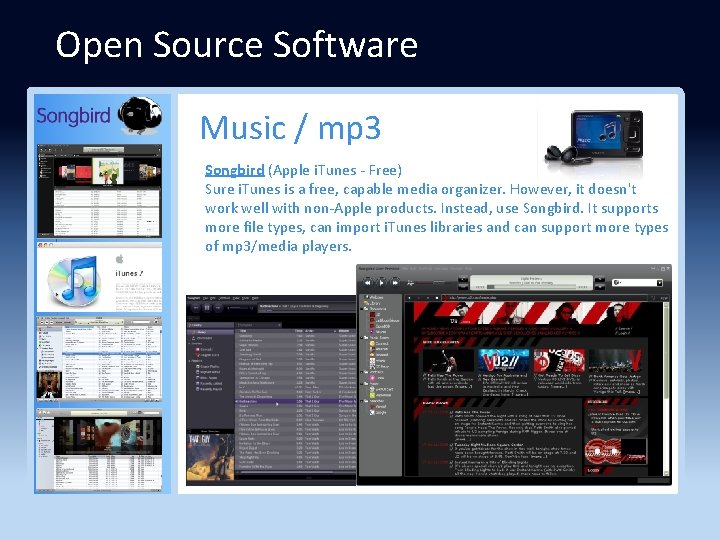
Task: Click next track in purple Songbird window
Action: (218, 308)
